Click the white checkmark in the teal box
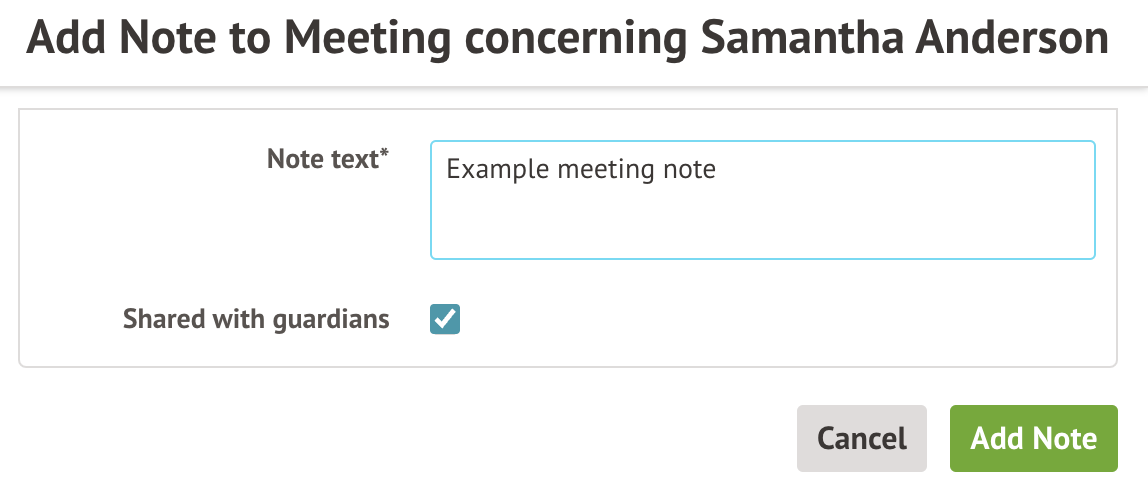Screen dimensions: 1148x494 (x=445, y=320)
